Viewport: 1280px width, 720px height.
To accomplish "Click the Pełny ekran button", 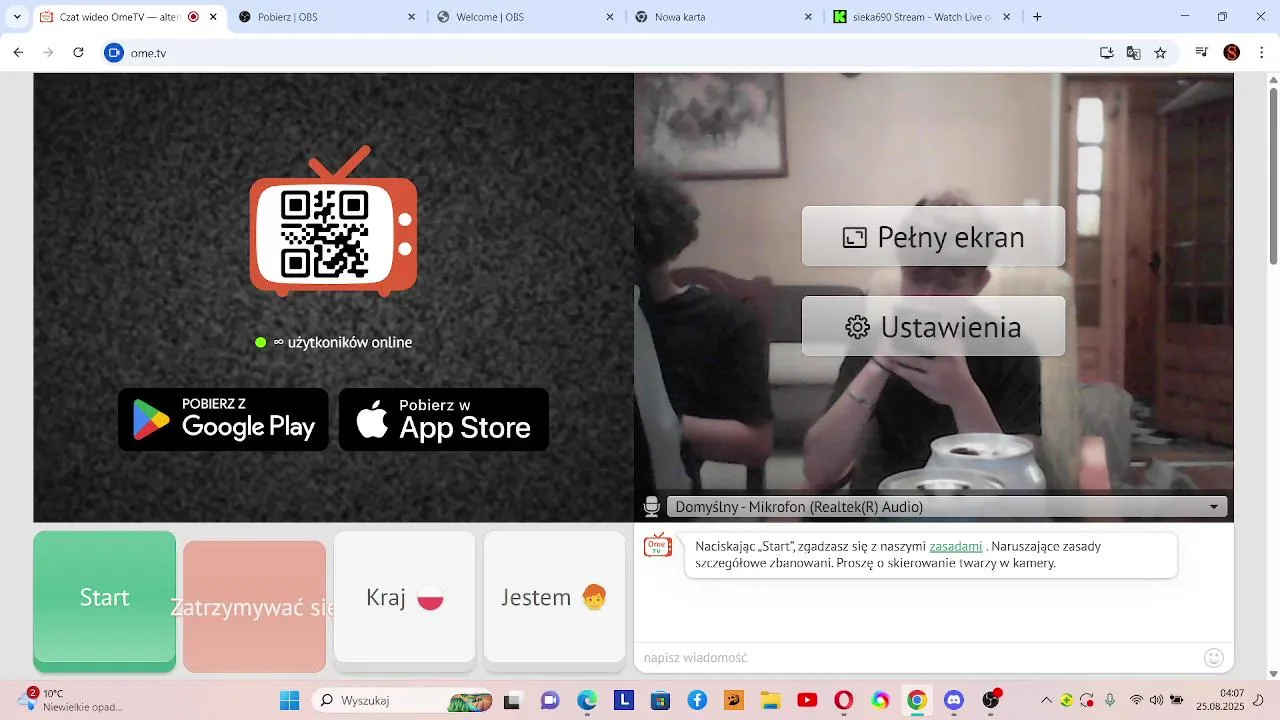I will 933,237.
